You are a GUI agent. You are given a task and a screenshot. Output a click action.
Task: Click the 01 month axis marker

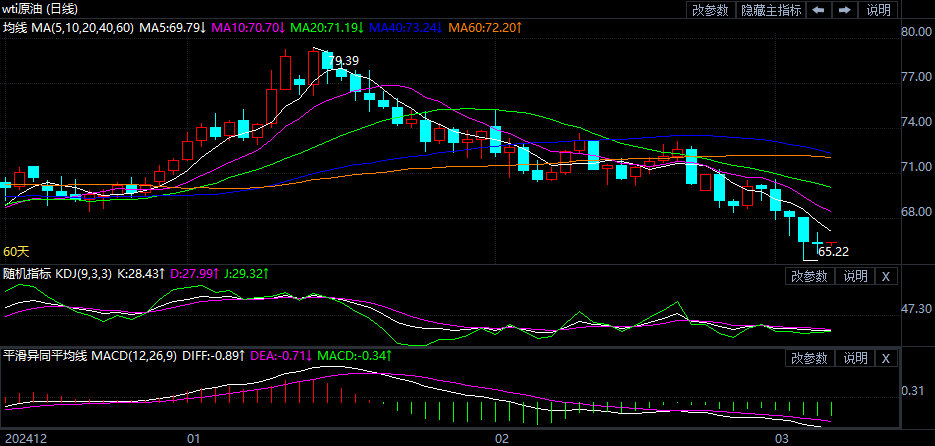[193, 439]
